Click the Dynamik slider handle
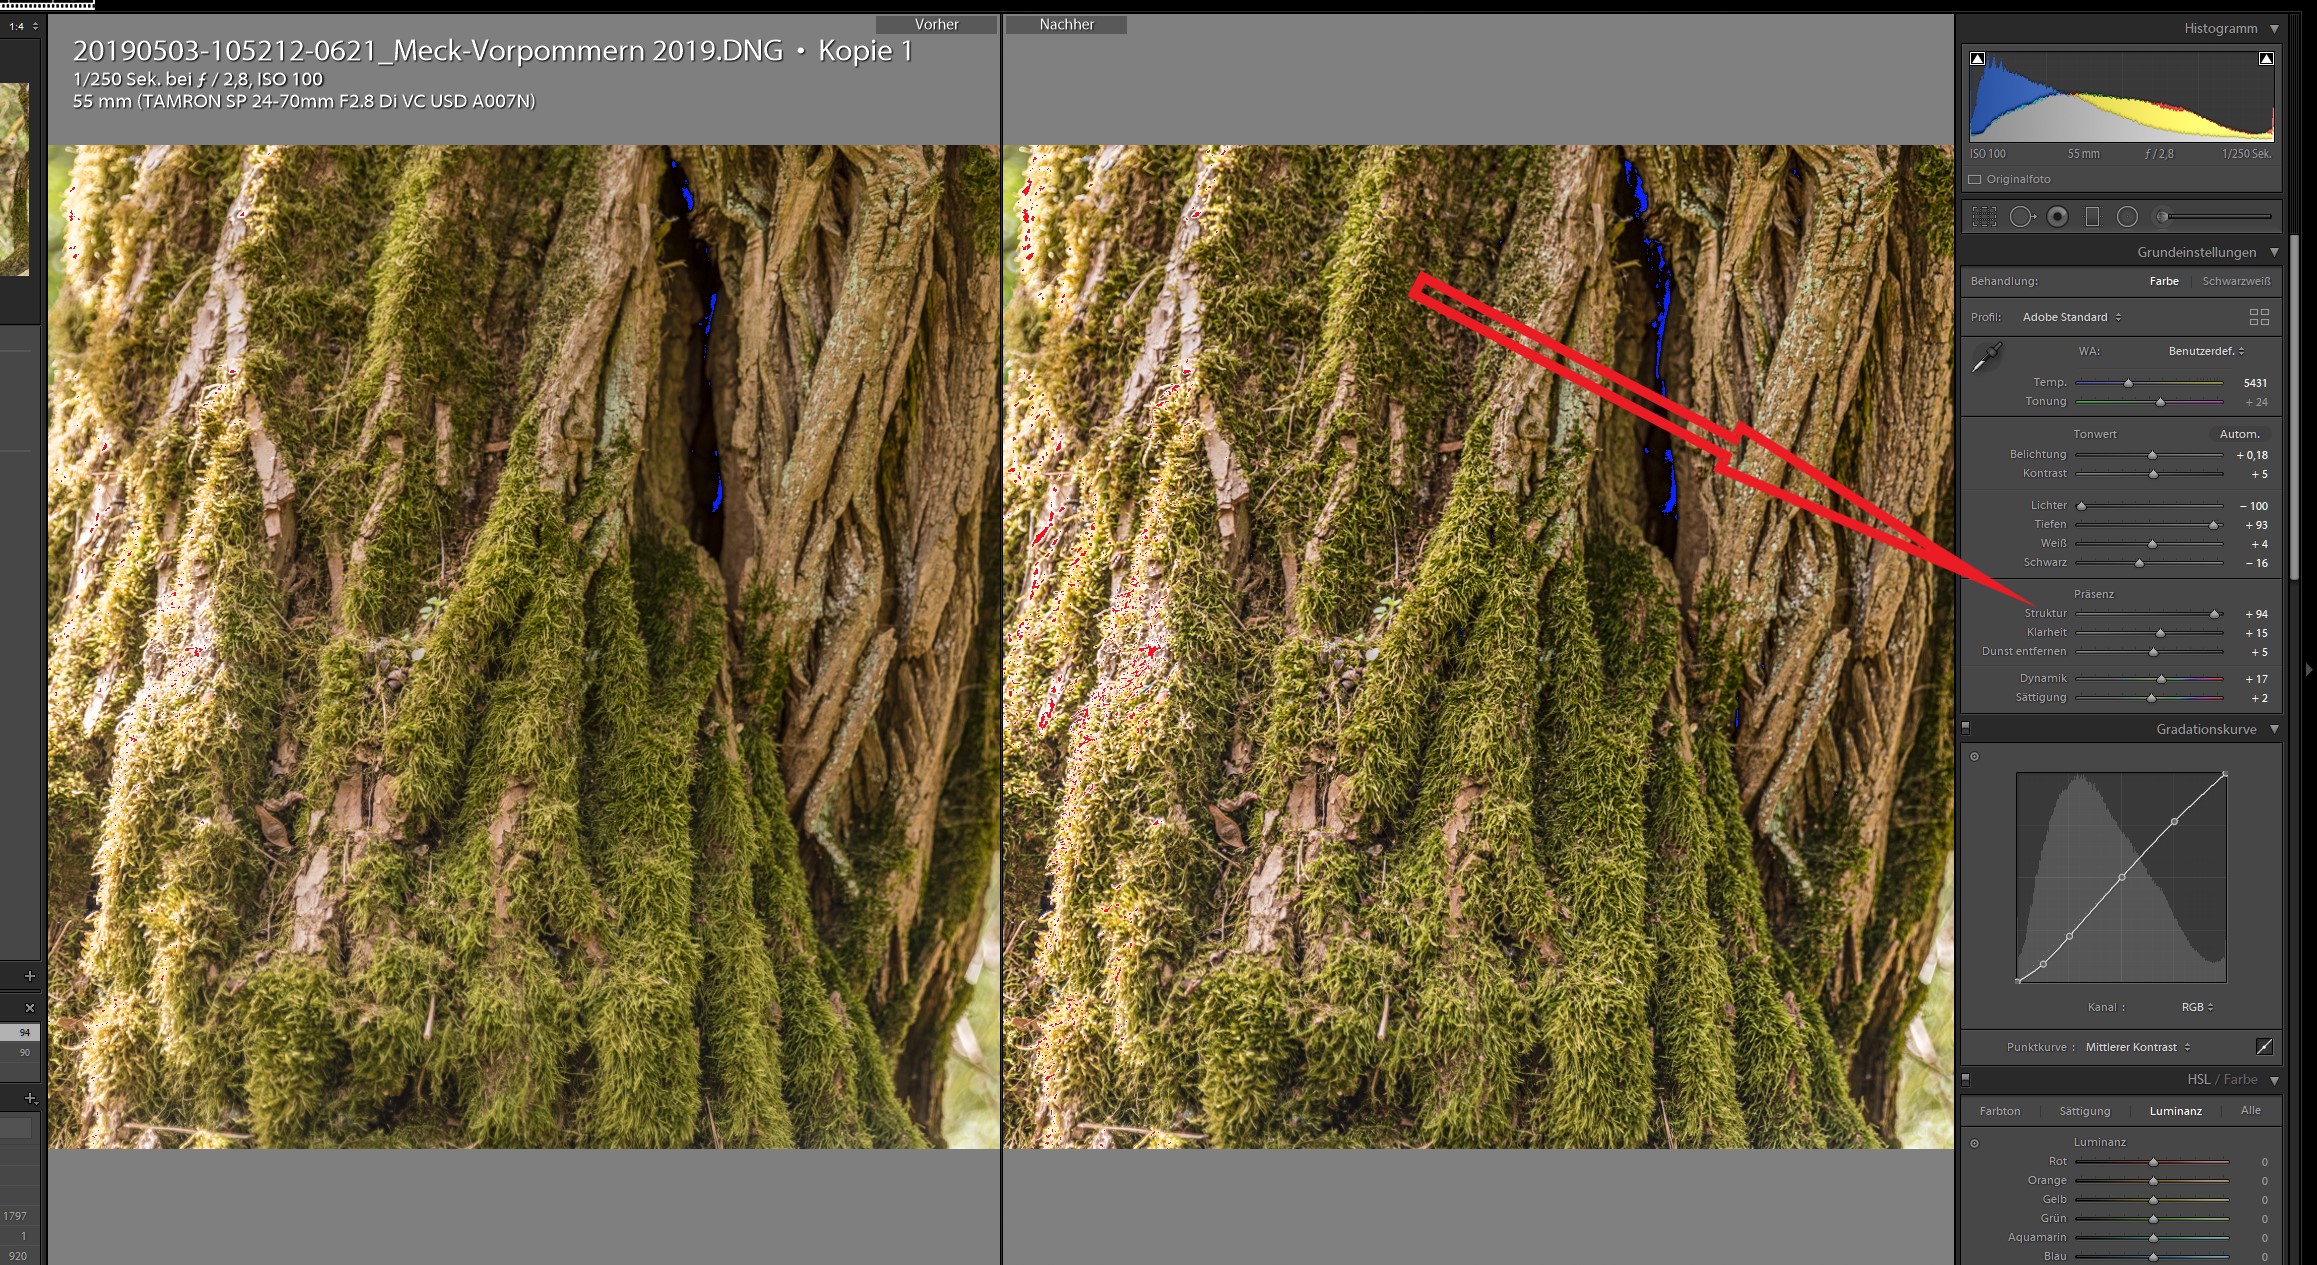2317x1265 pixels. pos(2161,679)
